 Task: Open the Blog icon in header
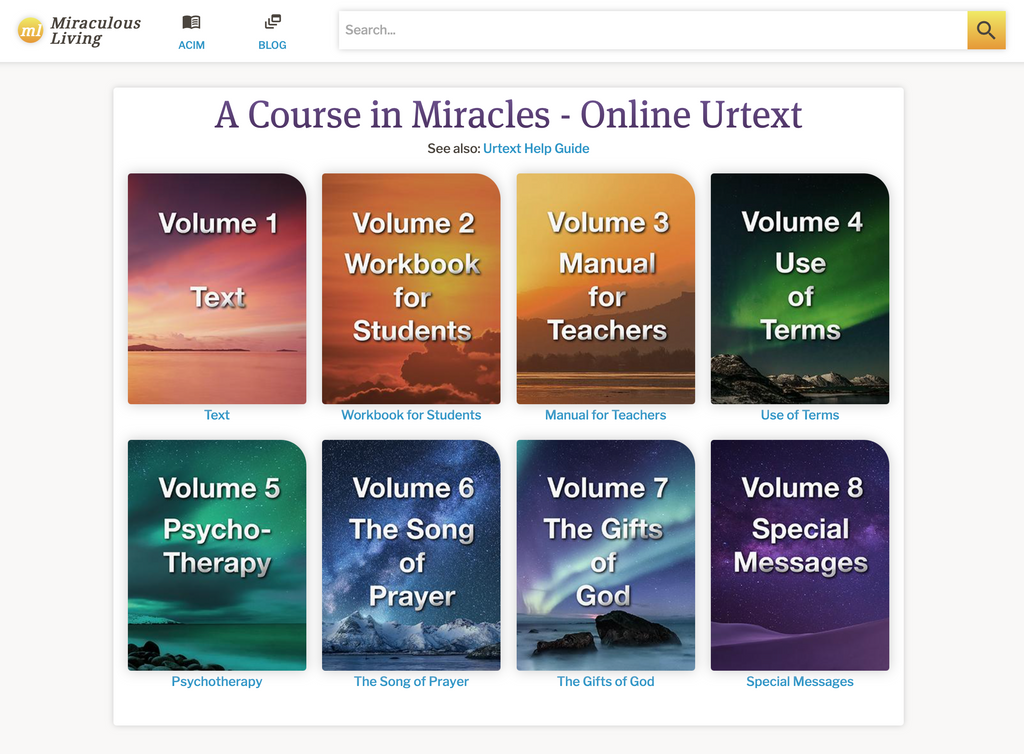click(x=272, y=22)
